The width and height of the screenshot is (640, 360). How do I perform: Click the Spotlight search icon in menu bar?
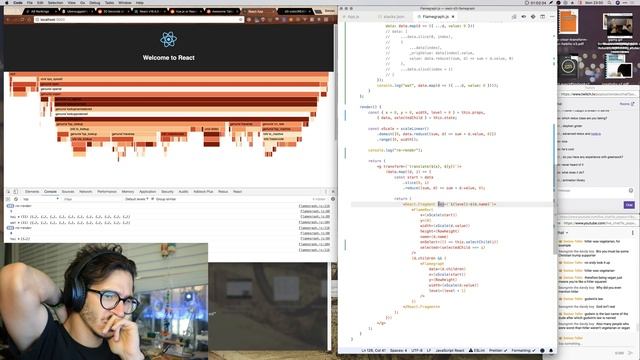609,2
